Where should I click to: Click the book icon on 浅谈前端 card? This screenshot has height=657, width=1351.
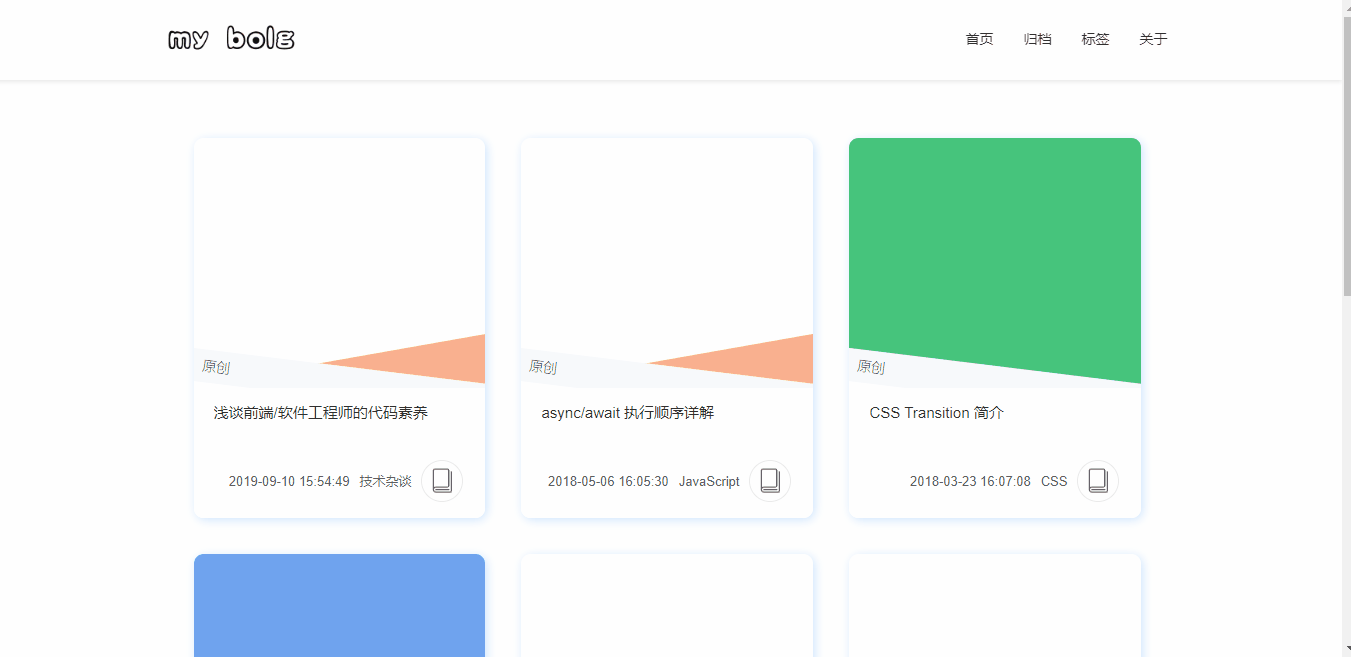tap(442, 481)
